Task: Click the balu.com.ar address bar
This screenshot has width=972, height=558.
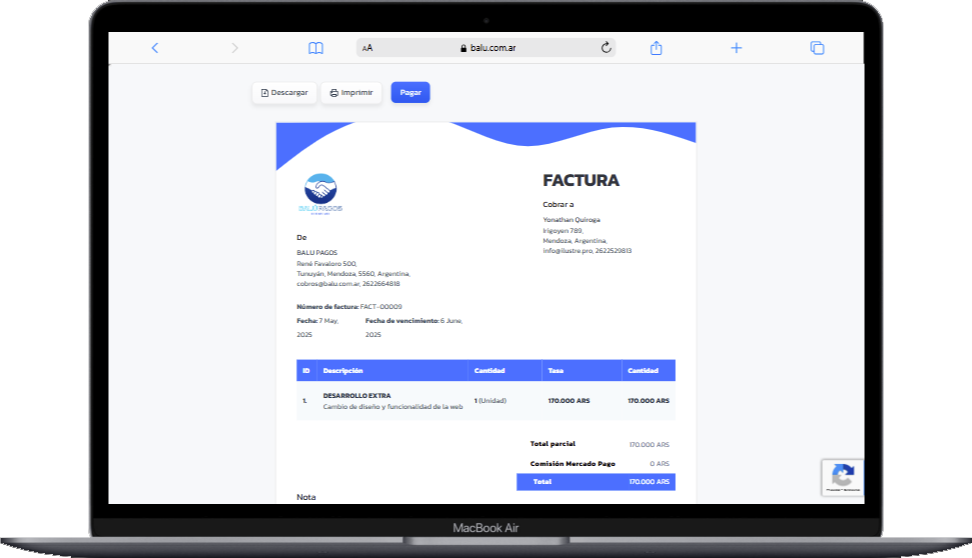Action: point(488,48)
